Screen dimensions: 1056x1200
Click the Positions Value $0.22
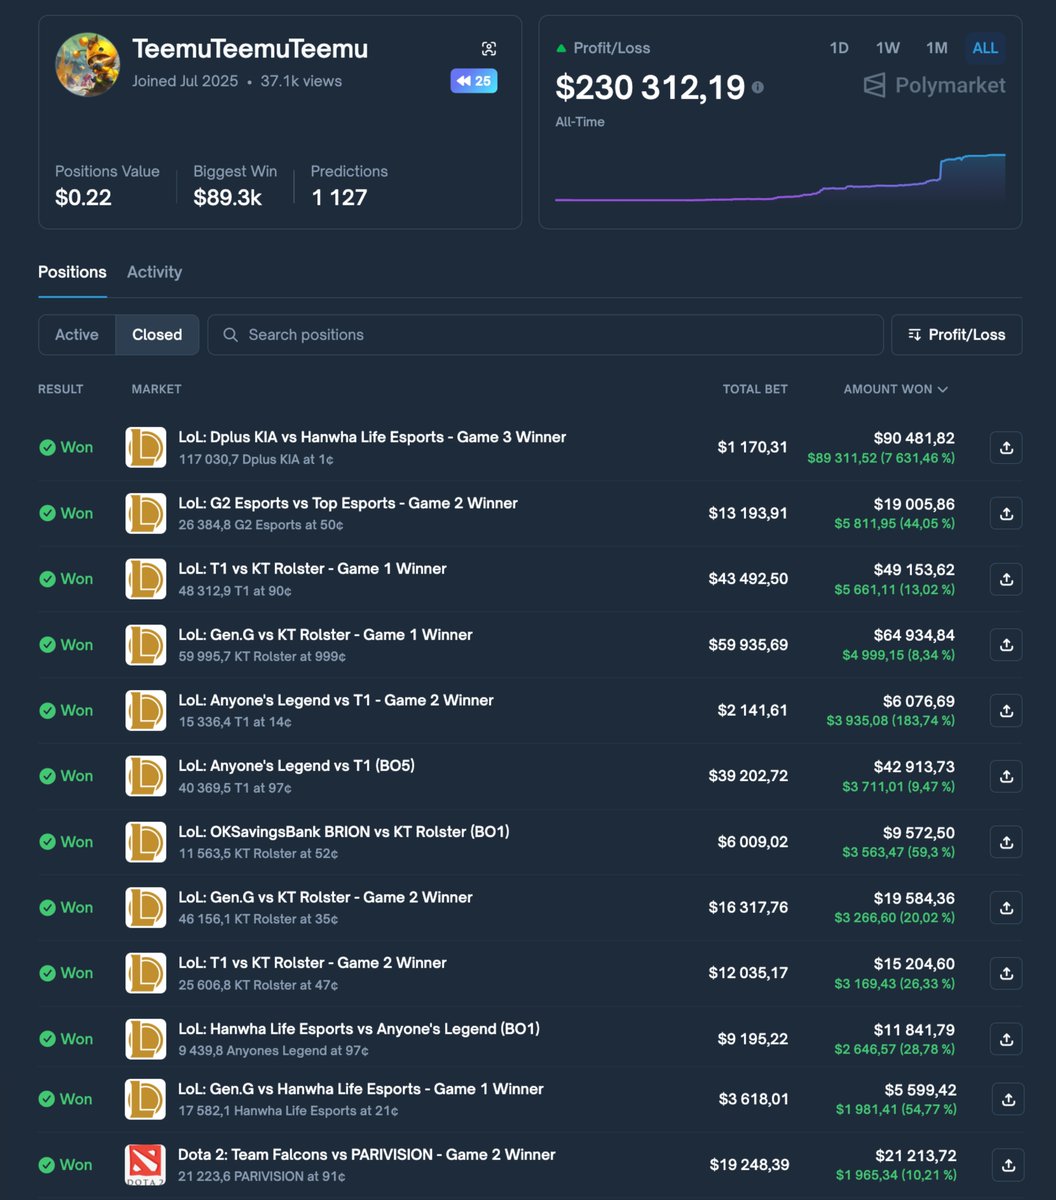tap(83, 197)
